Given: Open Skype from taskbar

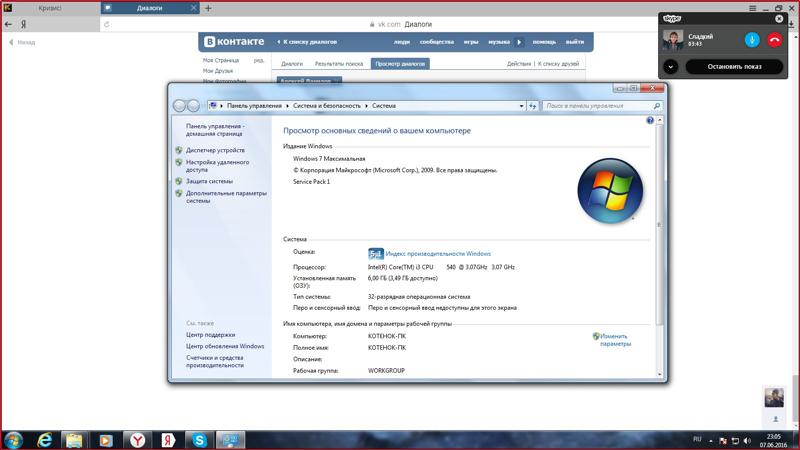Looking at the screenshot, I should (199, 440).
